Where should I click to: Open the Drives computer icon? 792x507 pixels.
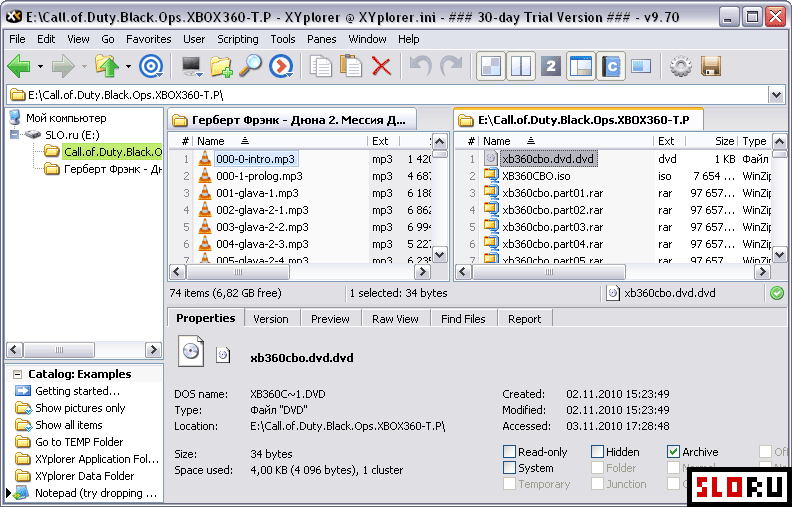click(192, 66)
